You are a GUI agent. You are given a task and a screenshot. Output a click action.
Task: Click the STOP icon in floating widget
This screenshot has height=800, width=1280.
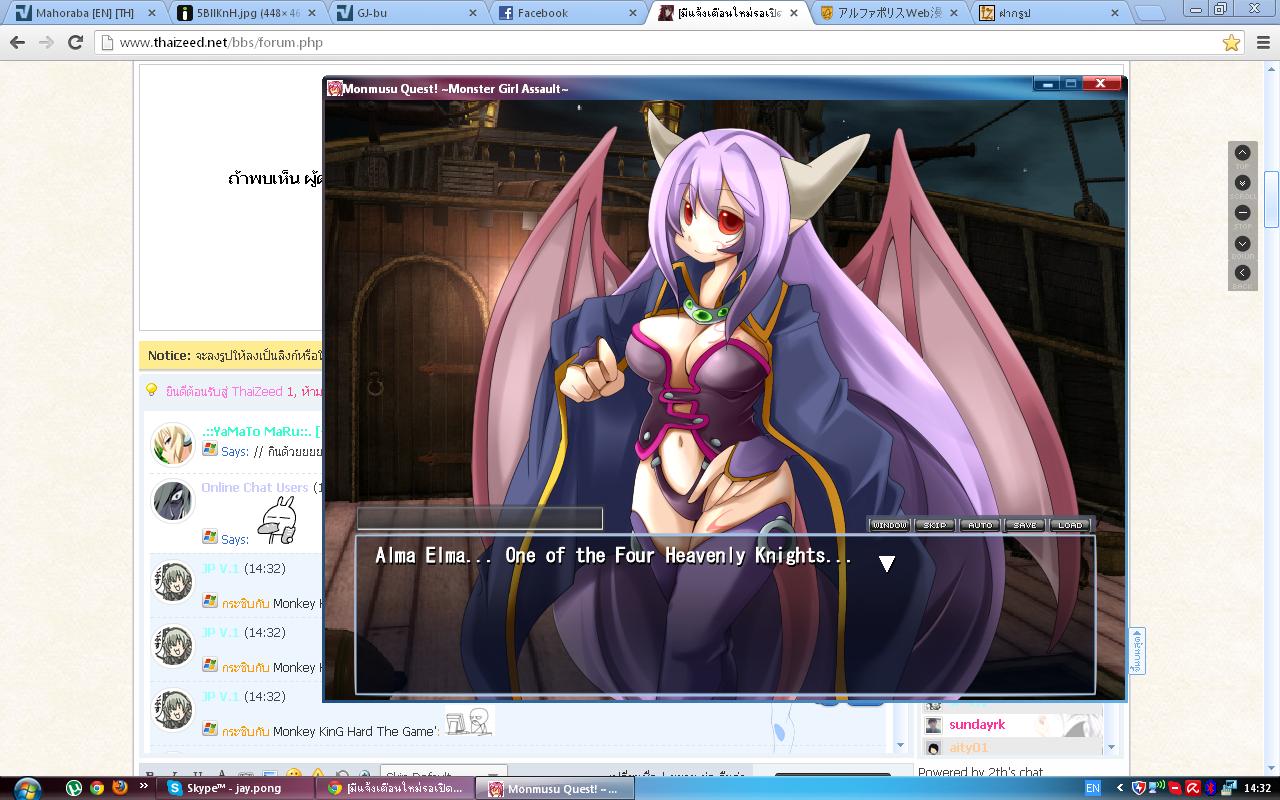pyautogui.click(x=1242, y=213)
